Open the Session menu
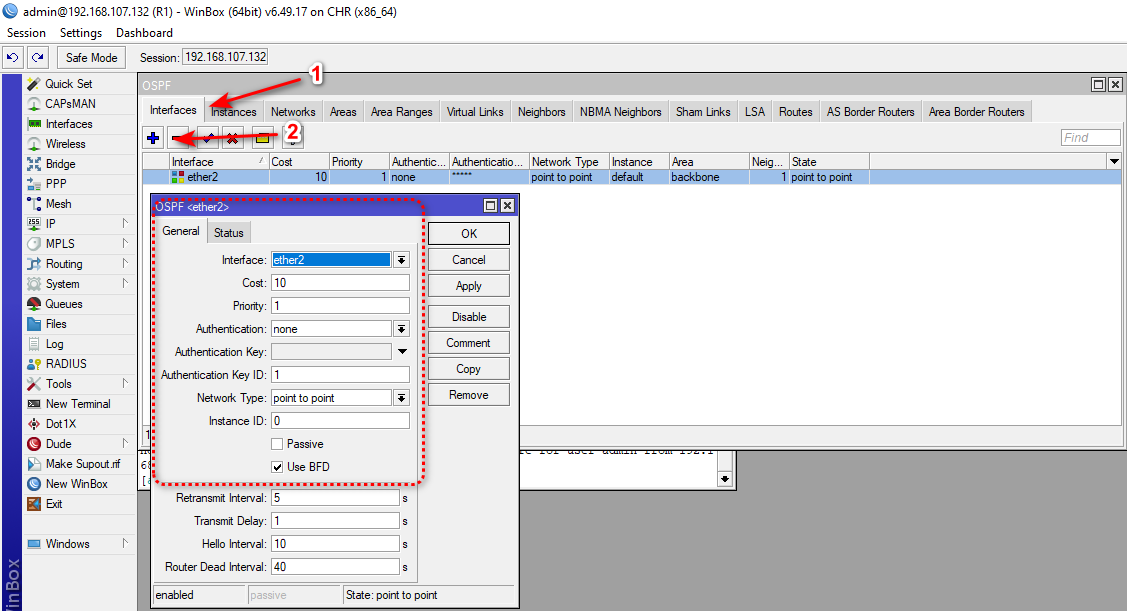The width and height of the screenshot is (1127, 611). click(x=26, y=32)
